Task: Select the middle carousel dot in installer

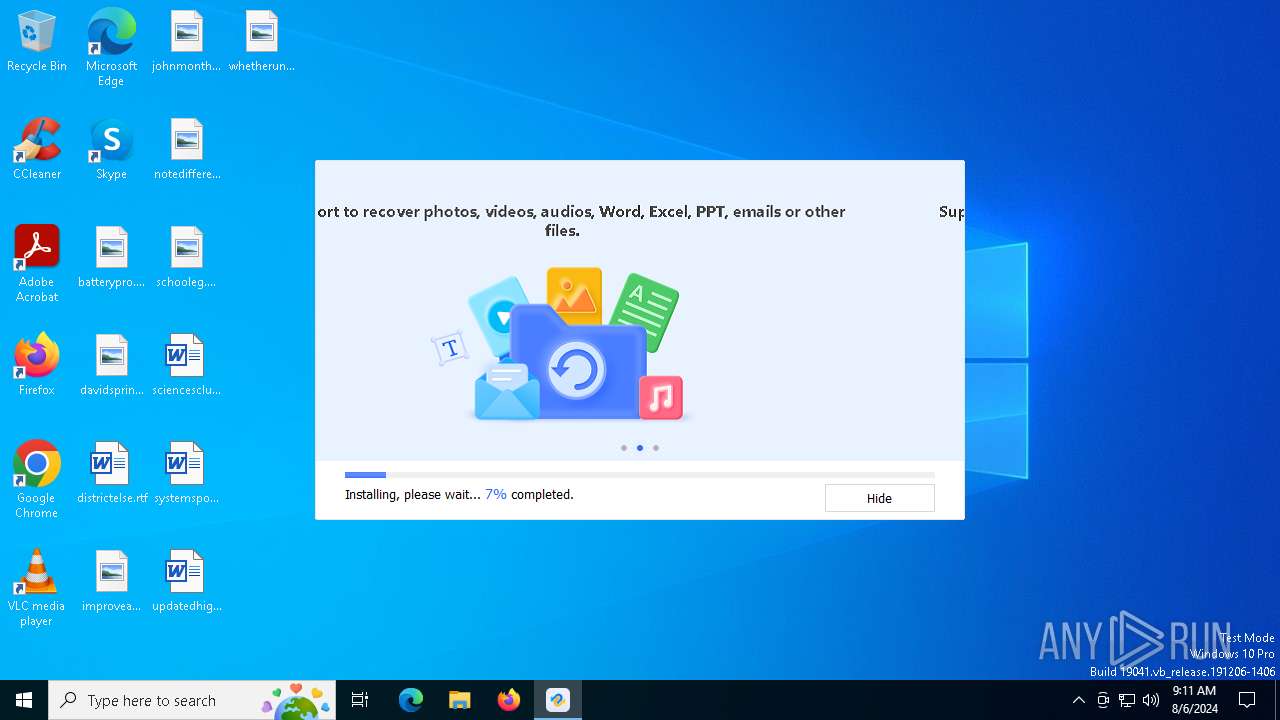Action: 640,448
